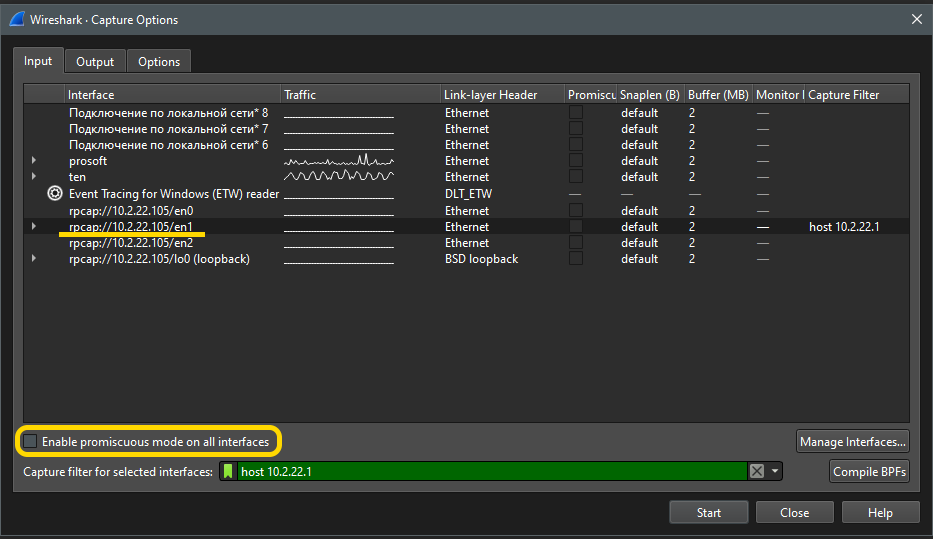
Task: Open the capture filter history dropdown arrow
Action: coord(774,471)
